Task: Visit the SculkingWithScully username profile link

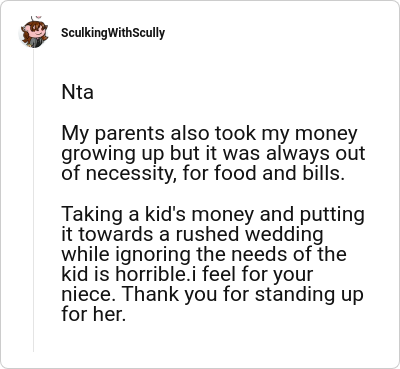Action: [x=113, y=33]
